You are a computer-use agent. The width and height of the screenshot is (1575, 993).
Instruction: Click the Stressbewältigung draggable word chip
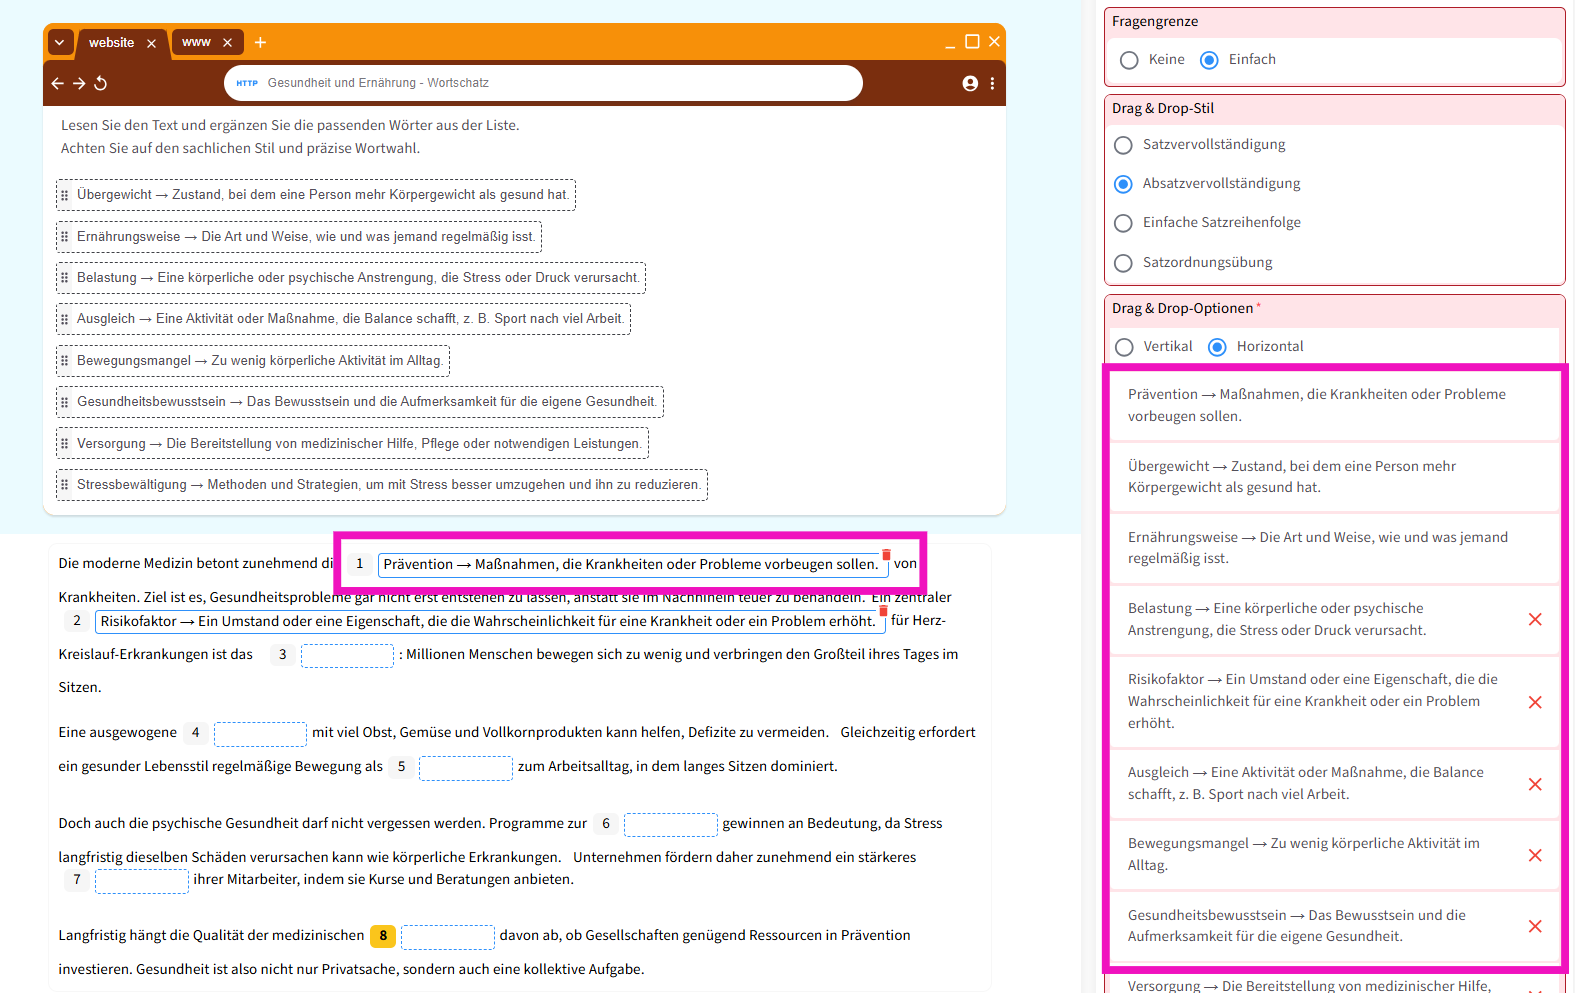coord(381,485)
